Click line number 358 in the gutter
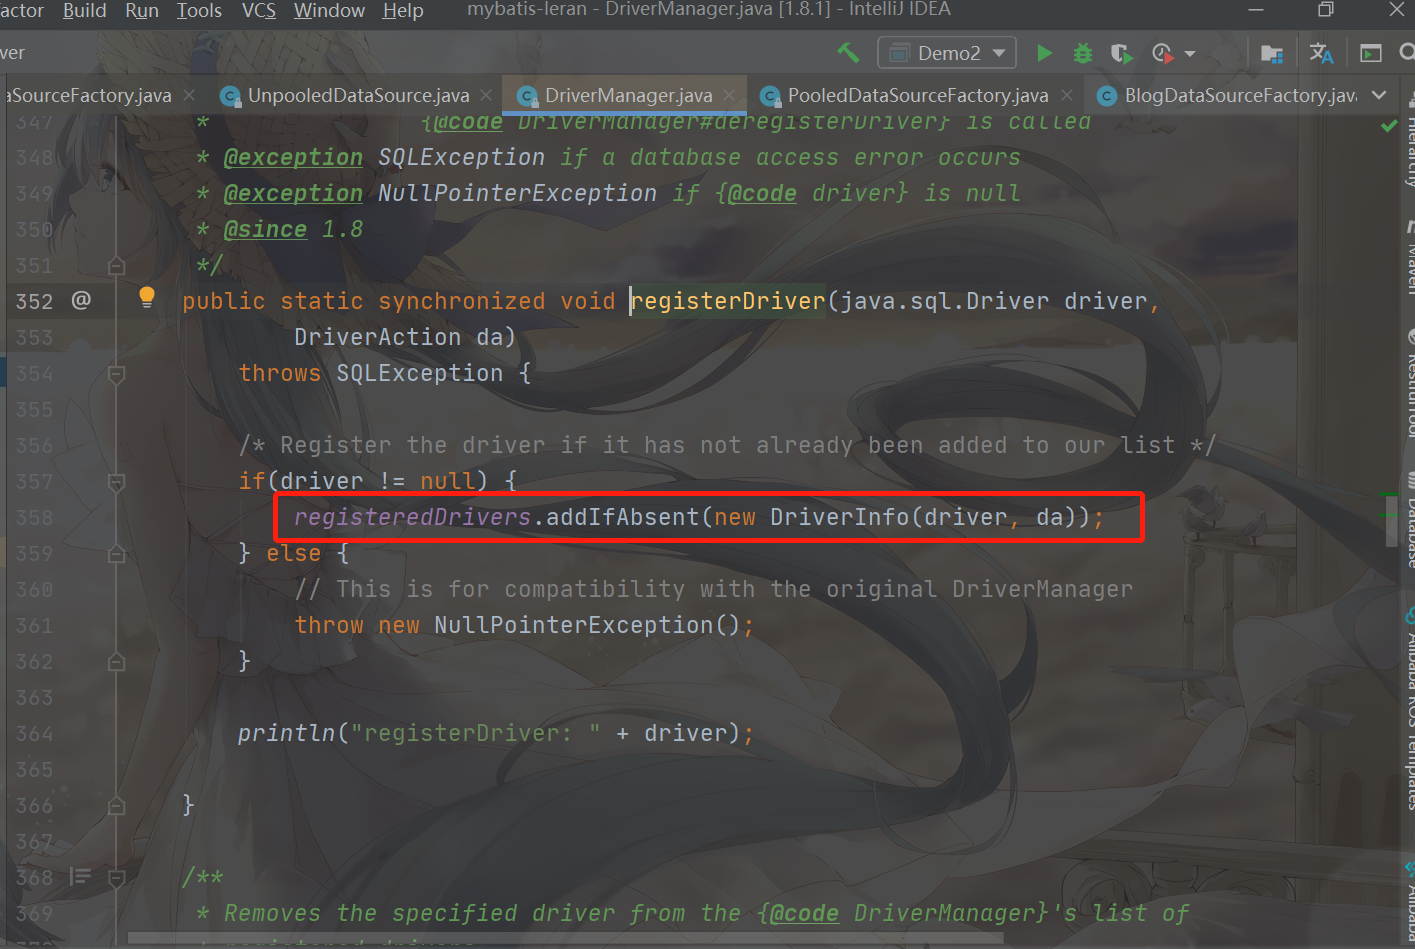 [34, 517]
